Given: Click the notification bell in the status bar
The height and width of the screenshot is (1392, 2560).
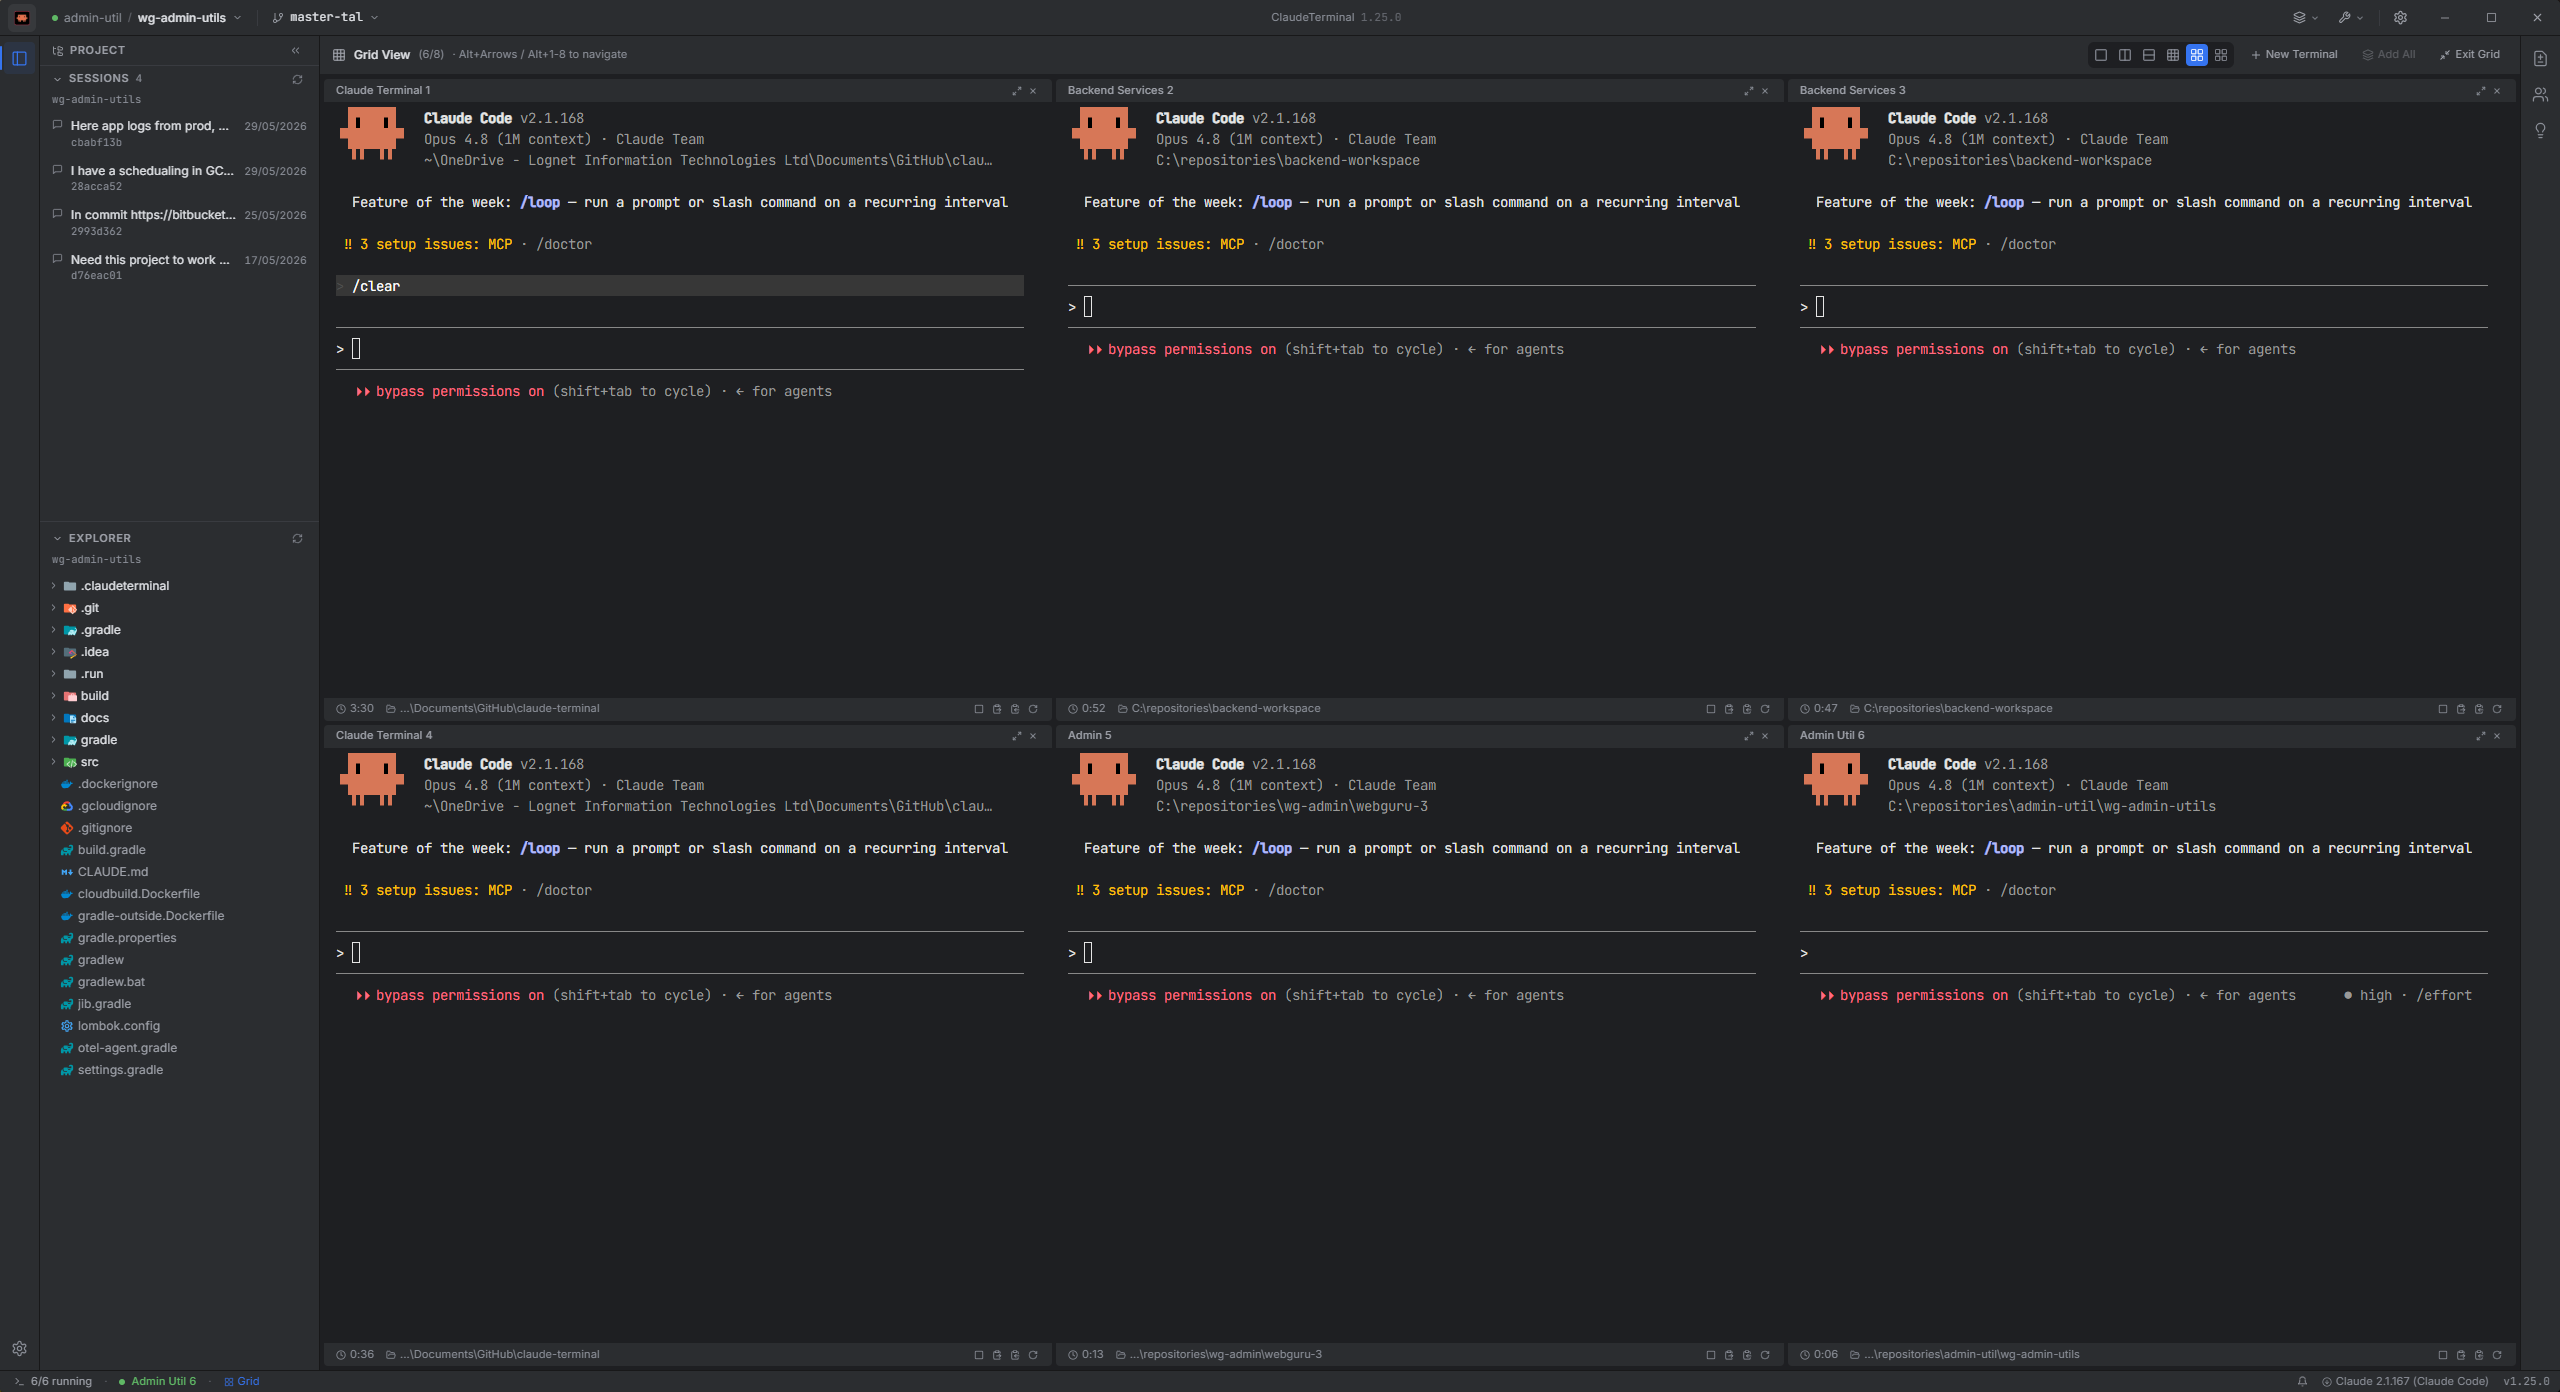Looking at the screenshot, I should (x=2302, y=1381).
